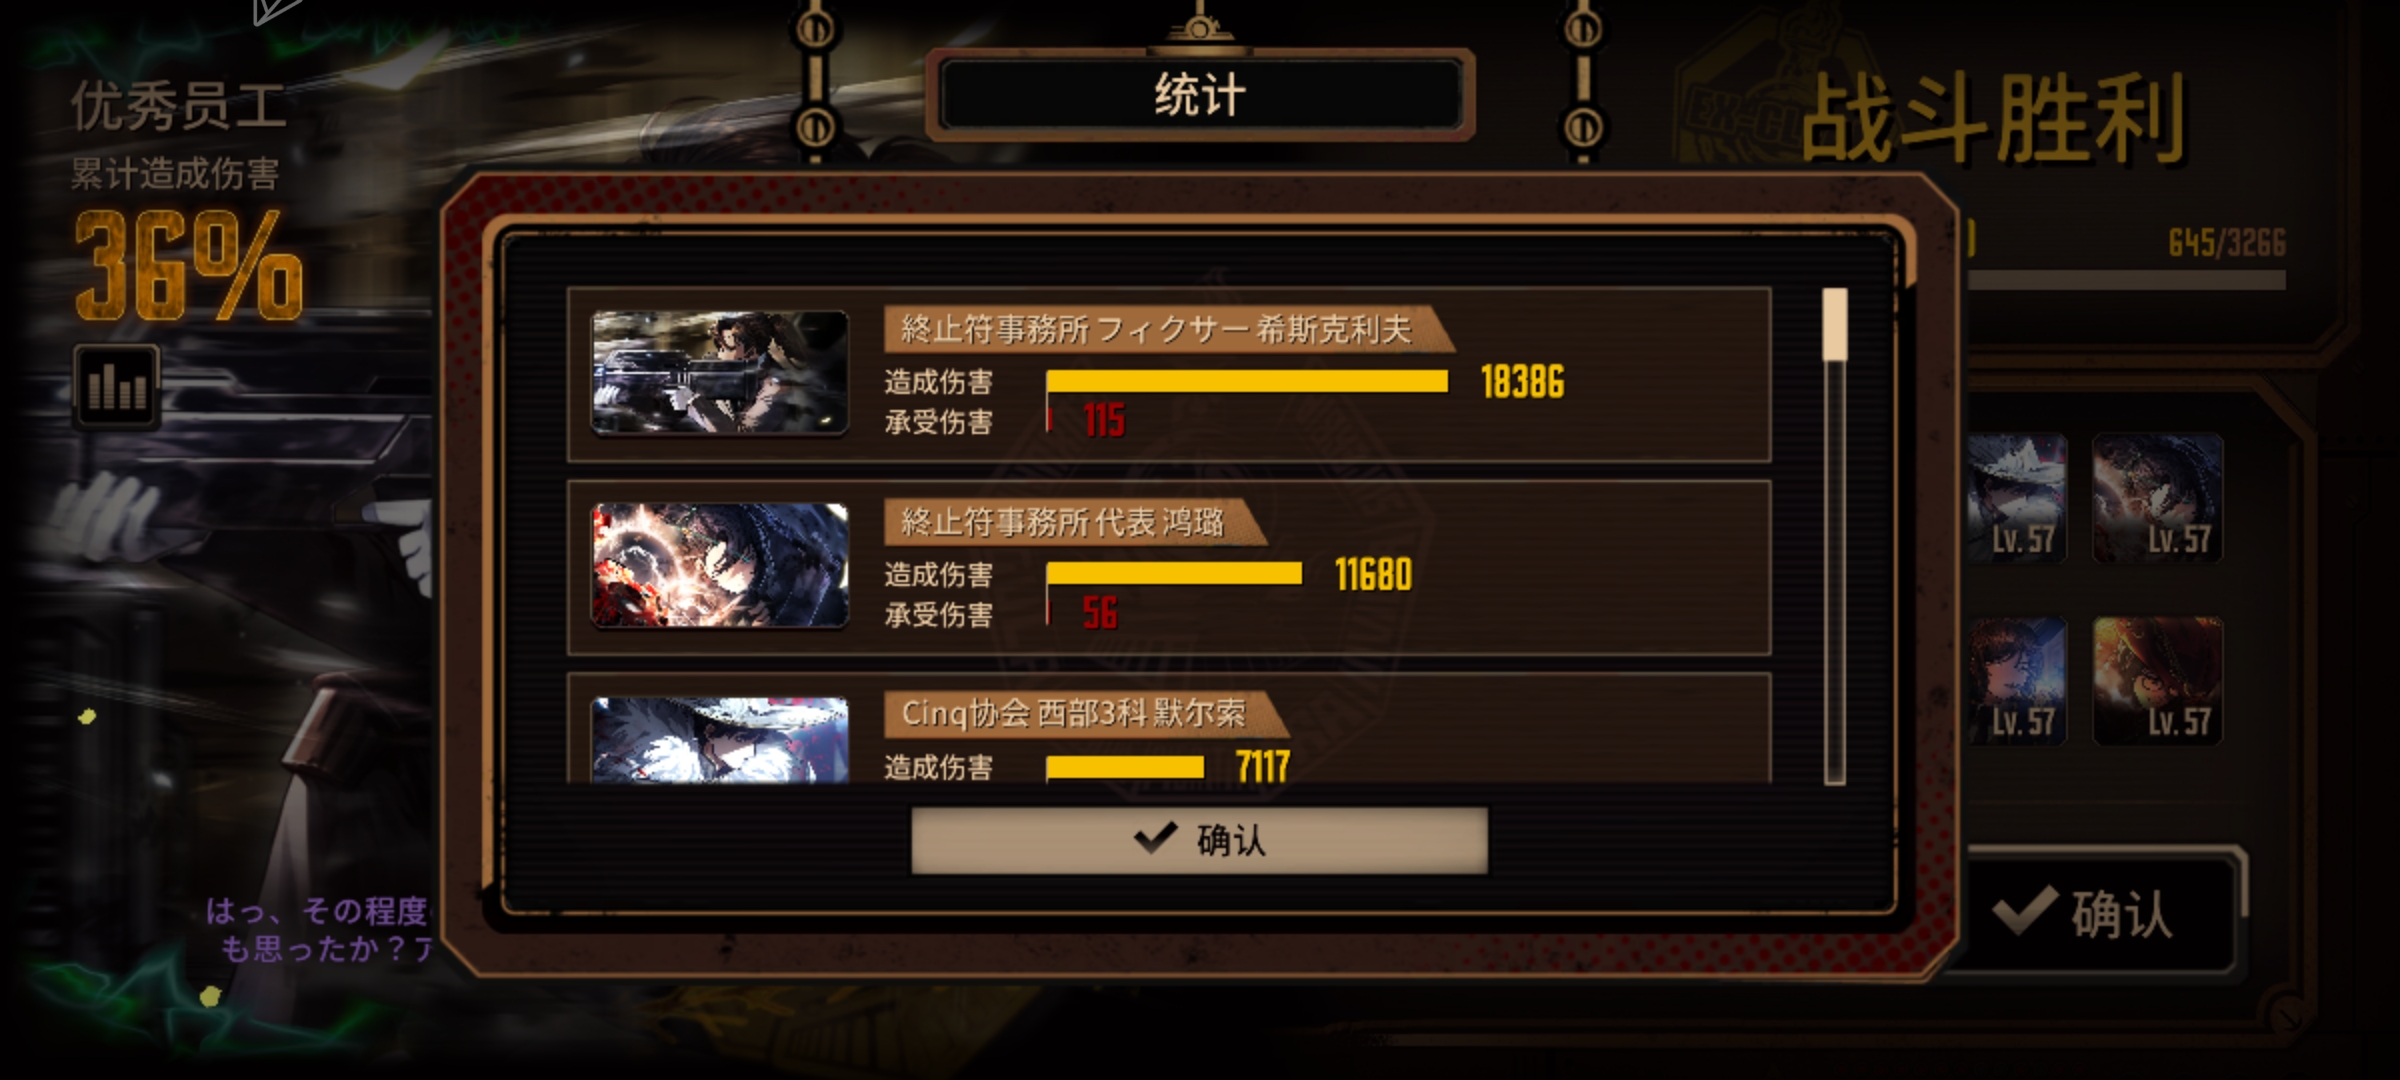This screenshot has width=2400, height=1080.
Task: Click the upper-left Lv.57 character icon
Action: pos(2017,497)
